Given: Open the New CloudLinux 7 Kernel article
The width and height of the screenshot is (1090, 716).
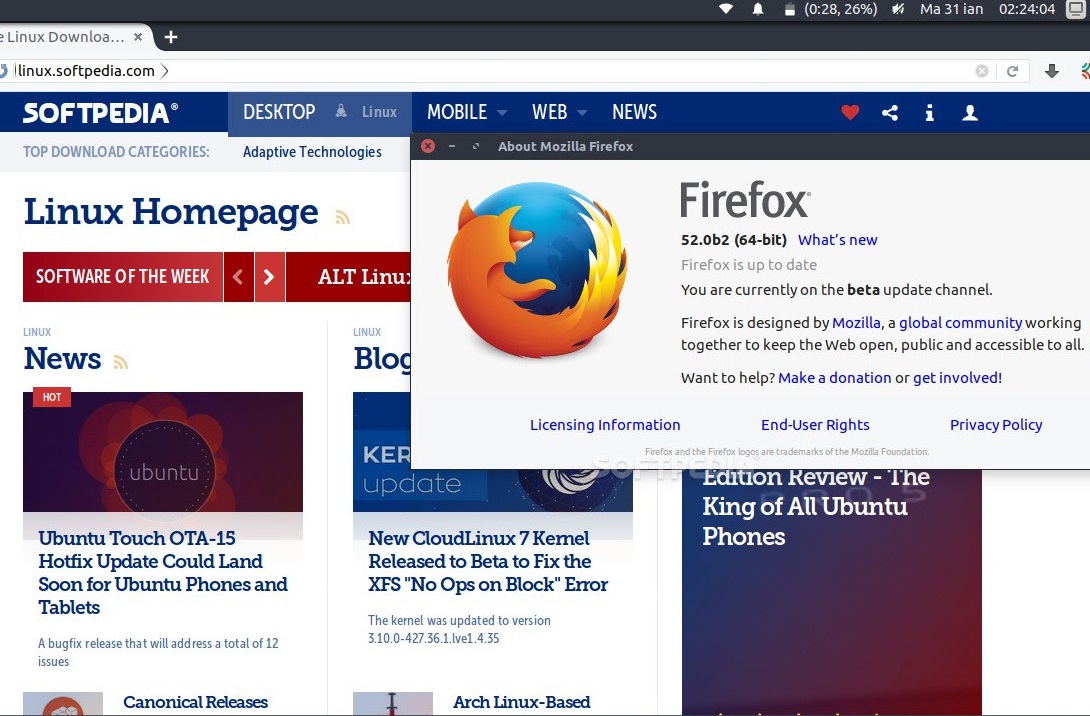Looking at the screenshot, I should click(488, 562).
